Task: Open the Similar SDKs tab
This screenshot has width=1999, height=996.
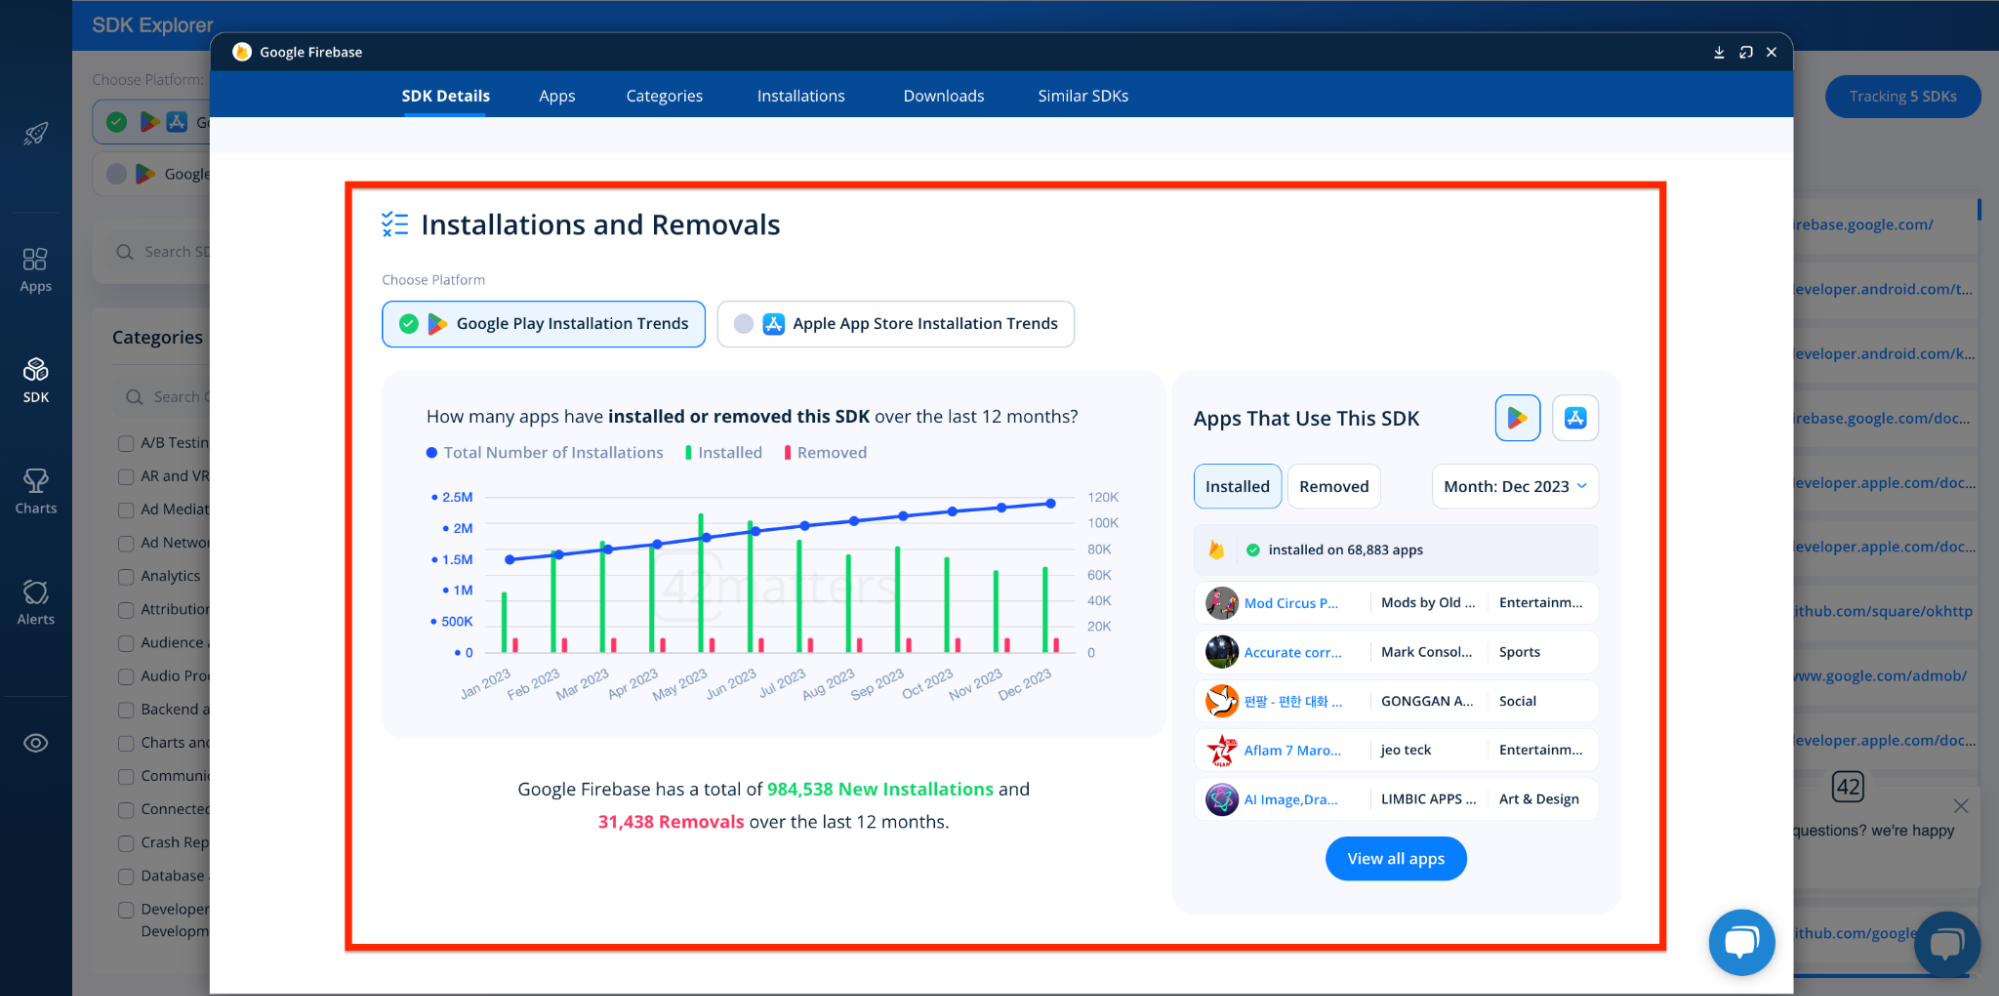Action: click(x=1083, y=96)
